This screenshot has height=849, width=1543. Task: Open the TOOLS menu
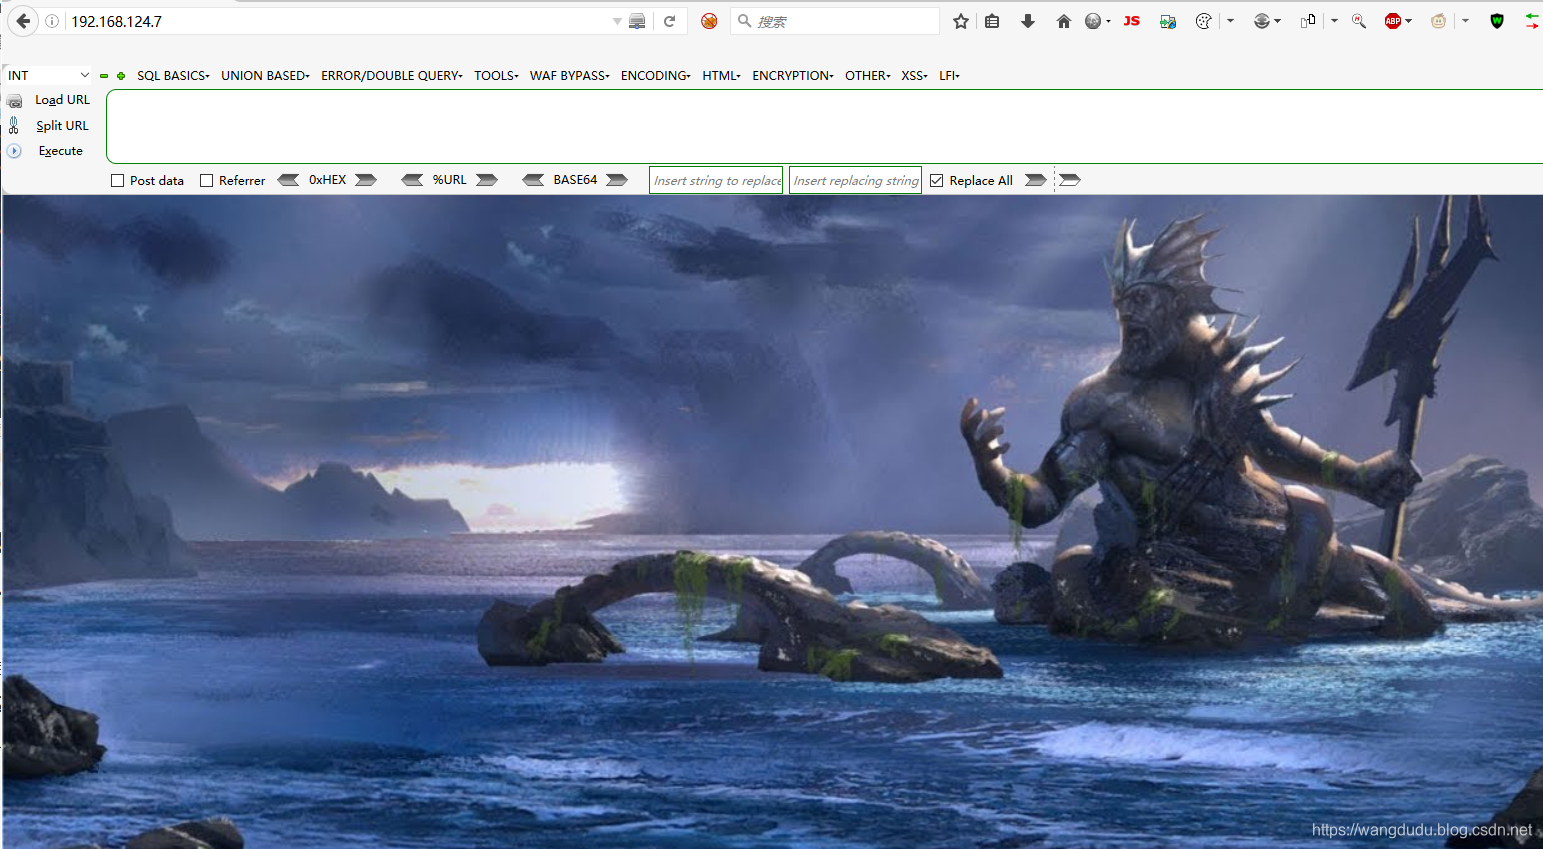coord(496,76)
